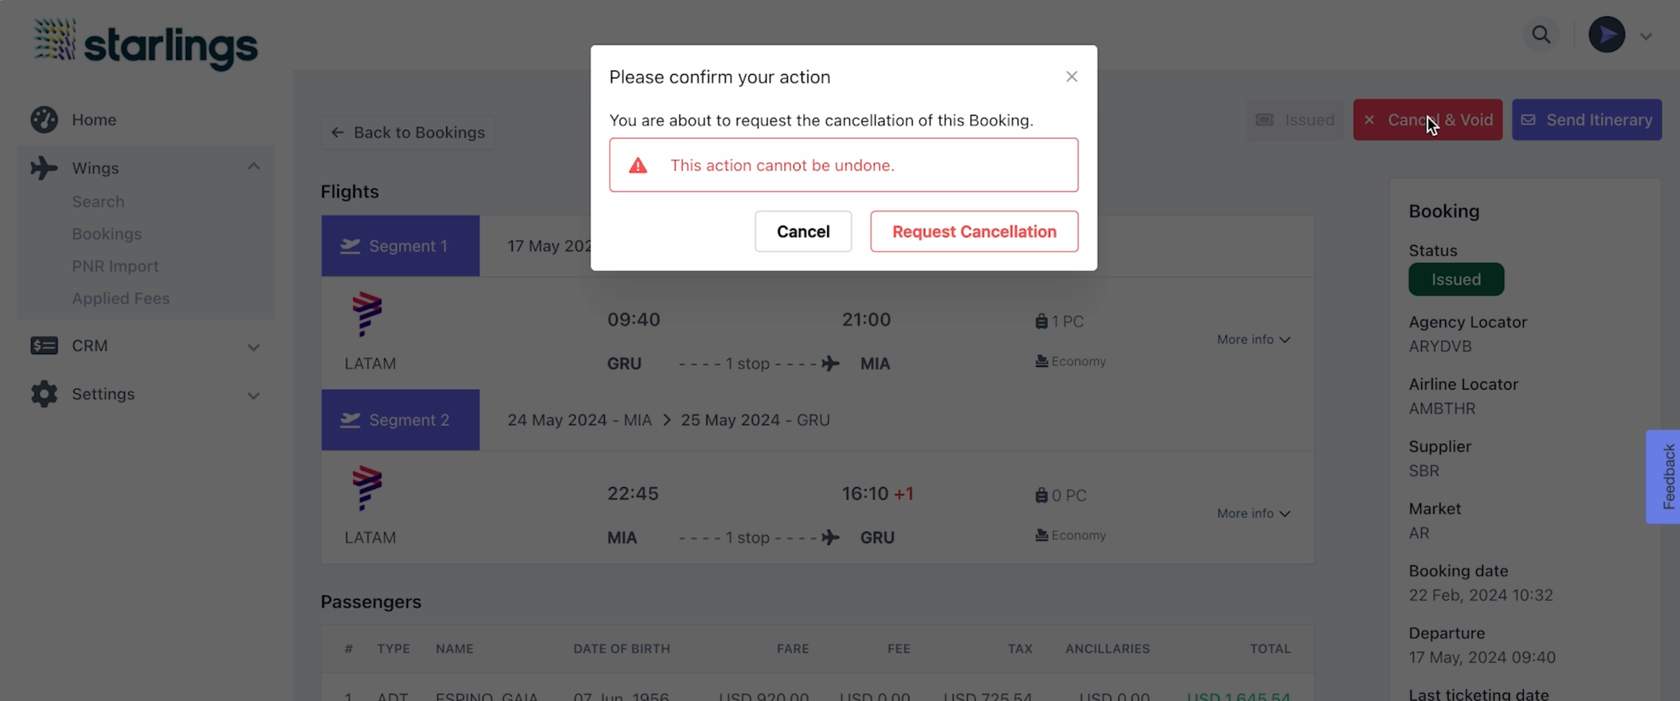
Task: Click the Wings airplane icon
Action: (44, 168)
